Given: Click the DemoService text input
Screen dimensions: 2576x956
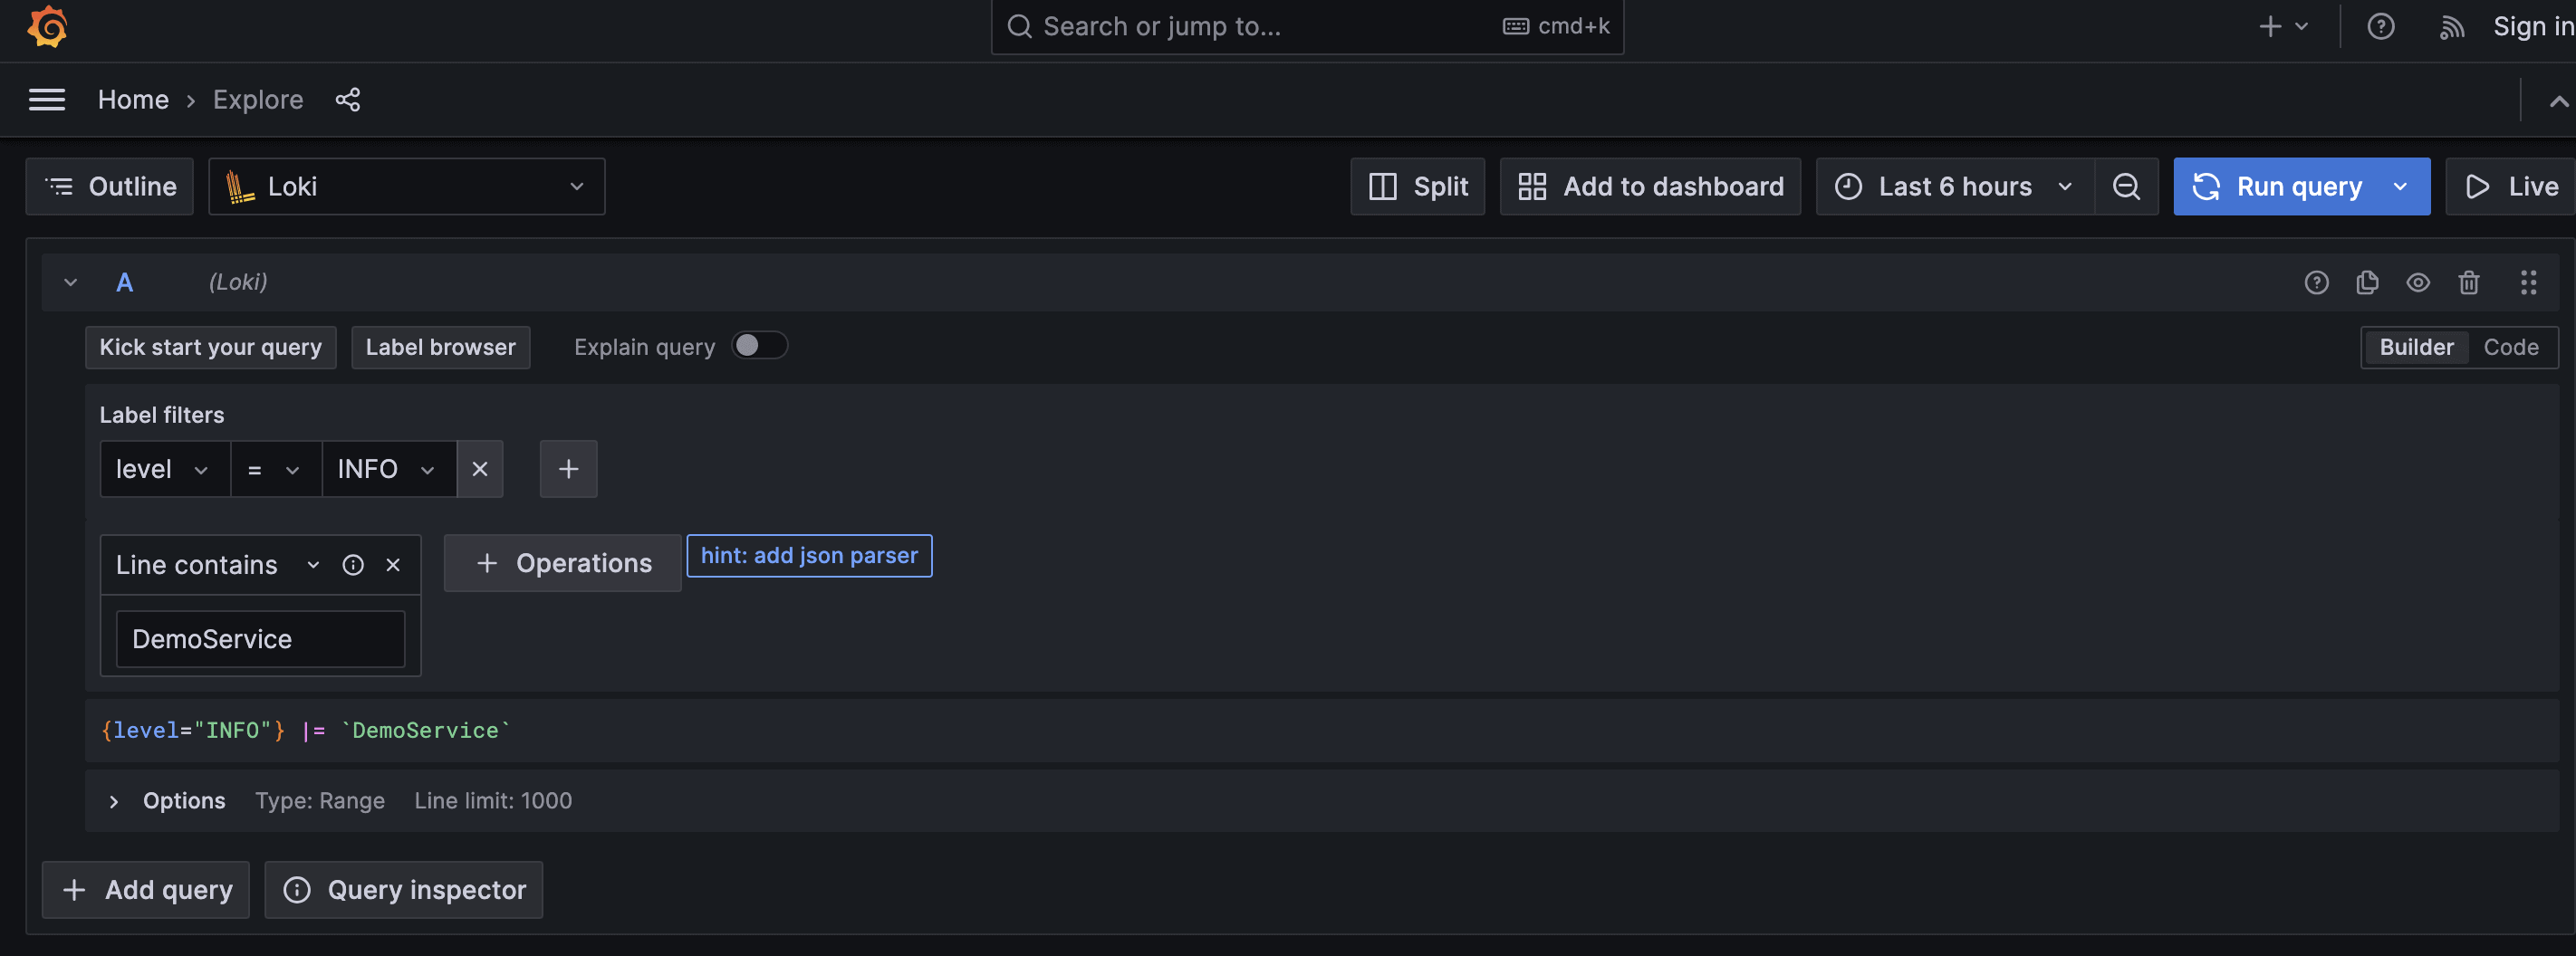Looking at the screenshot, I should pyautogui.click(x=260, y=639).
